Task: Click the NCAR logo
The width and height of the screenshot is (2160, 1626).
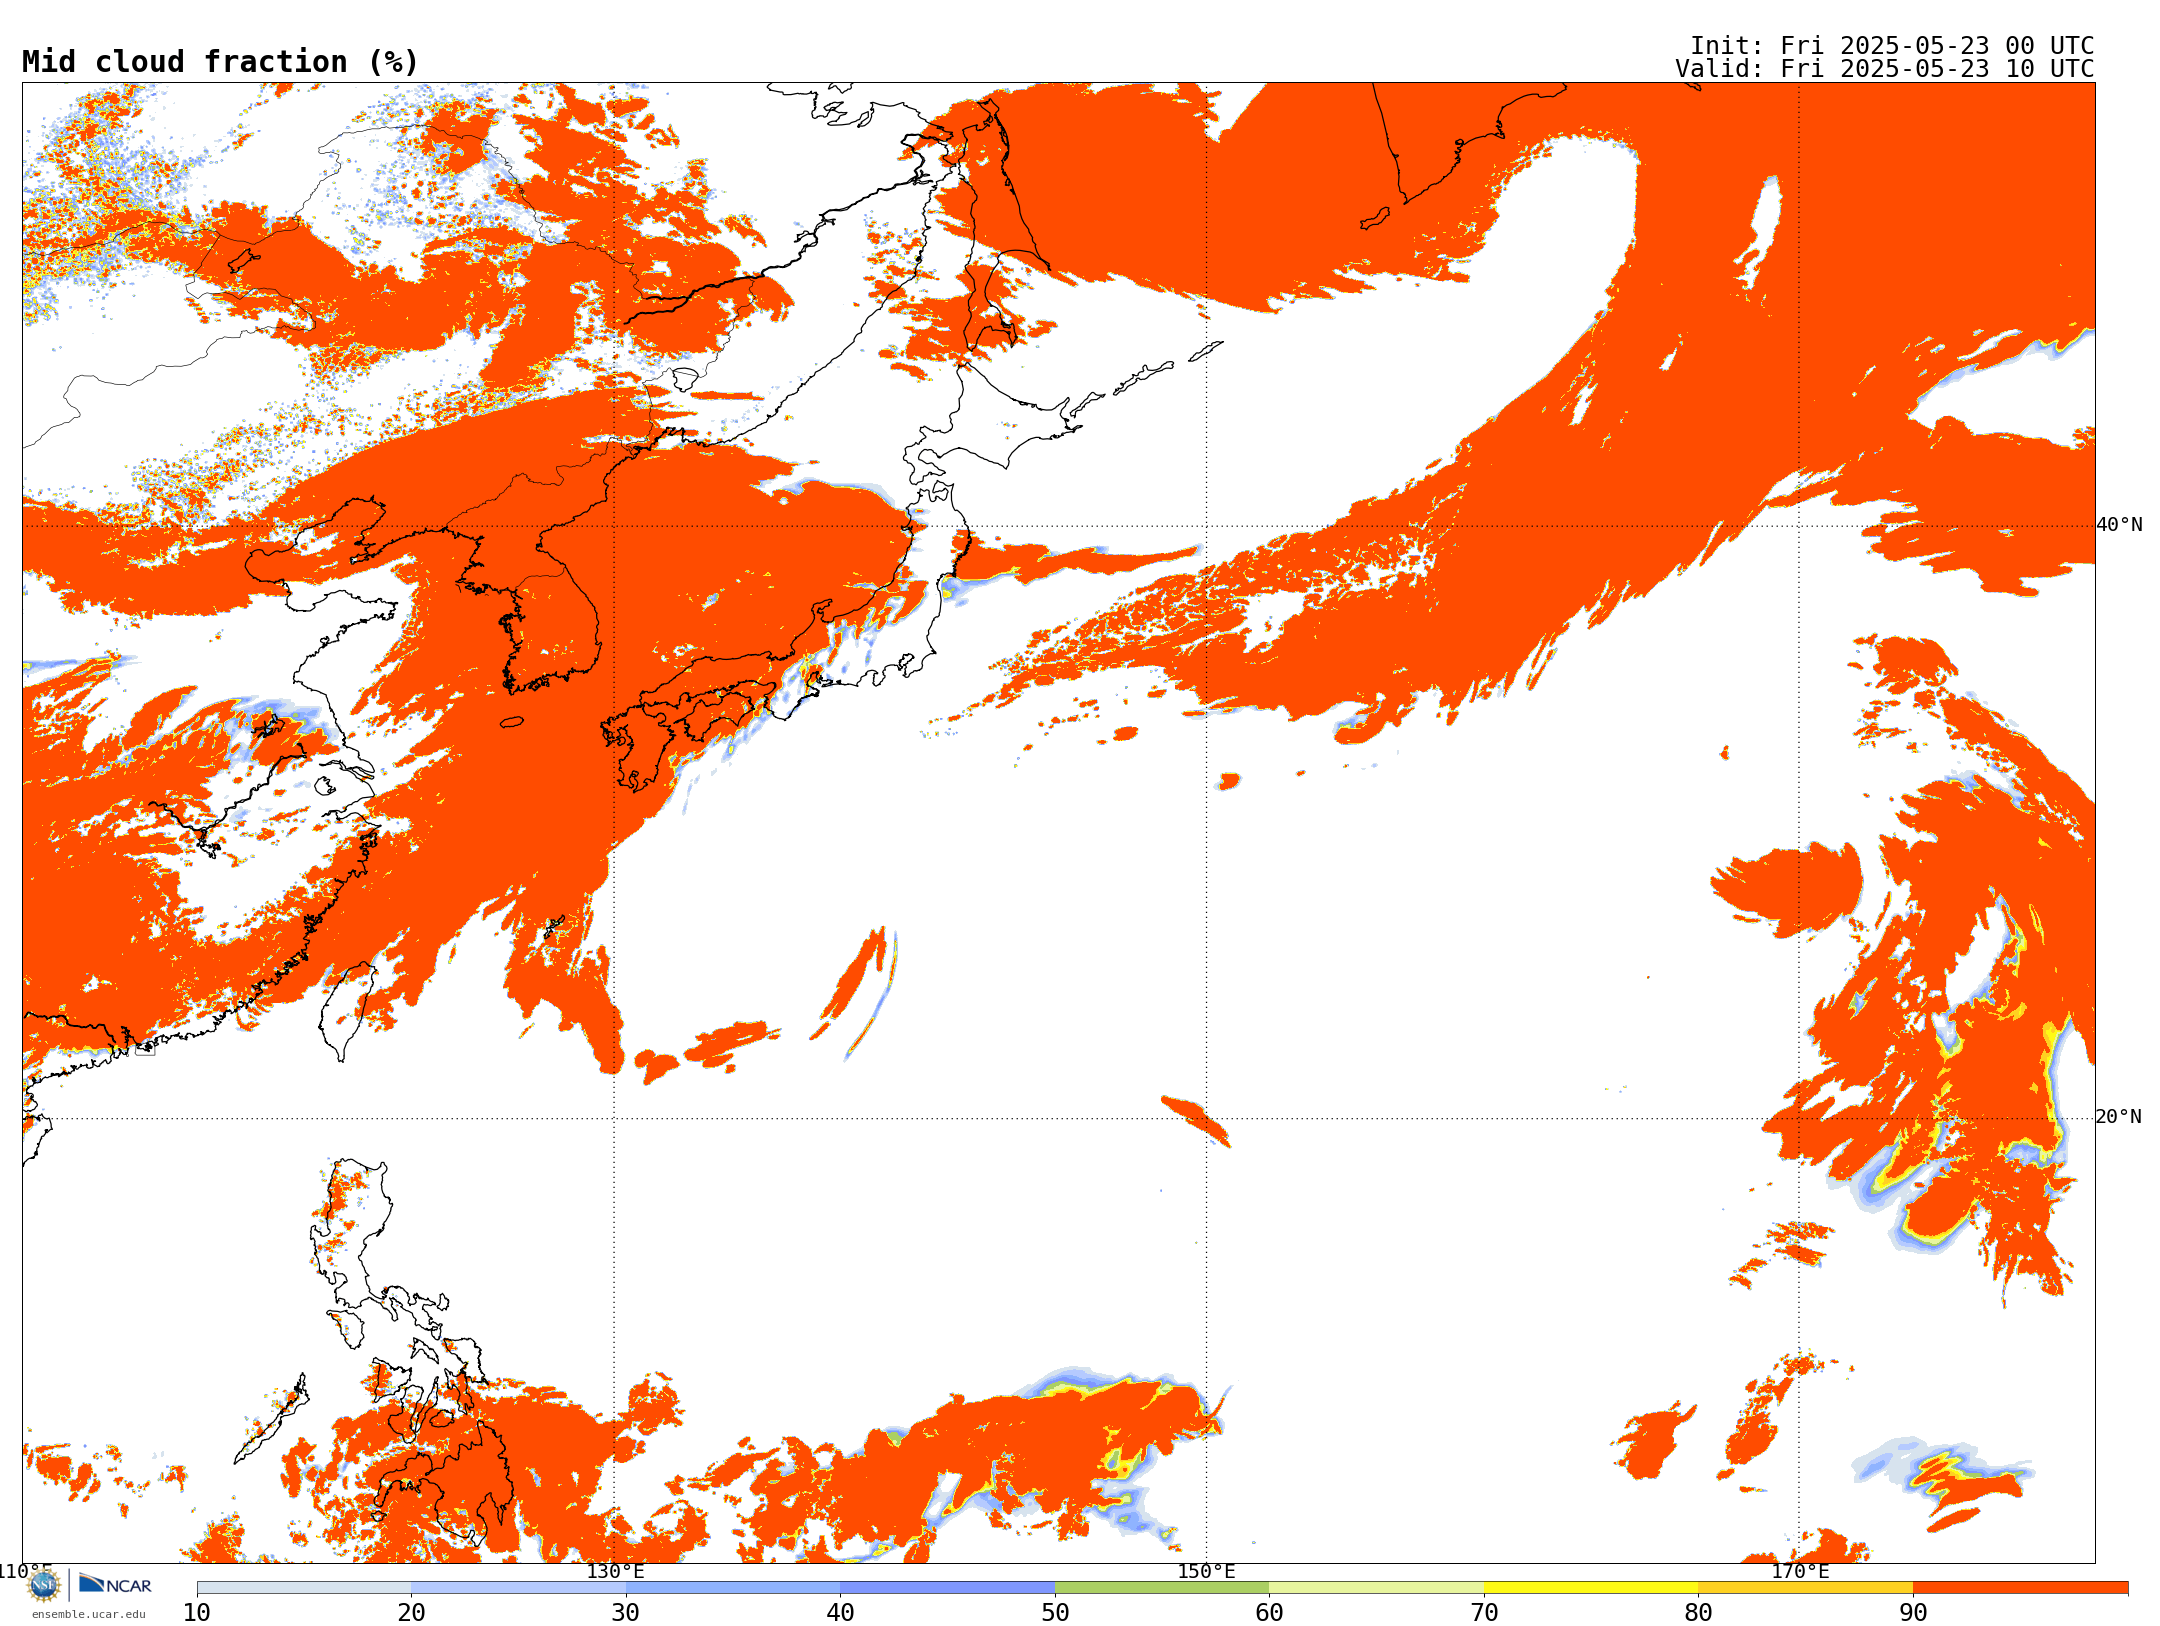Action: 115,1584
